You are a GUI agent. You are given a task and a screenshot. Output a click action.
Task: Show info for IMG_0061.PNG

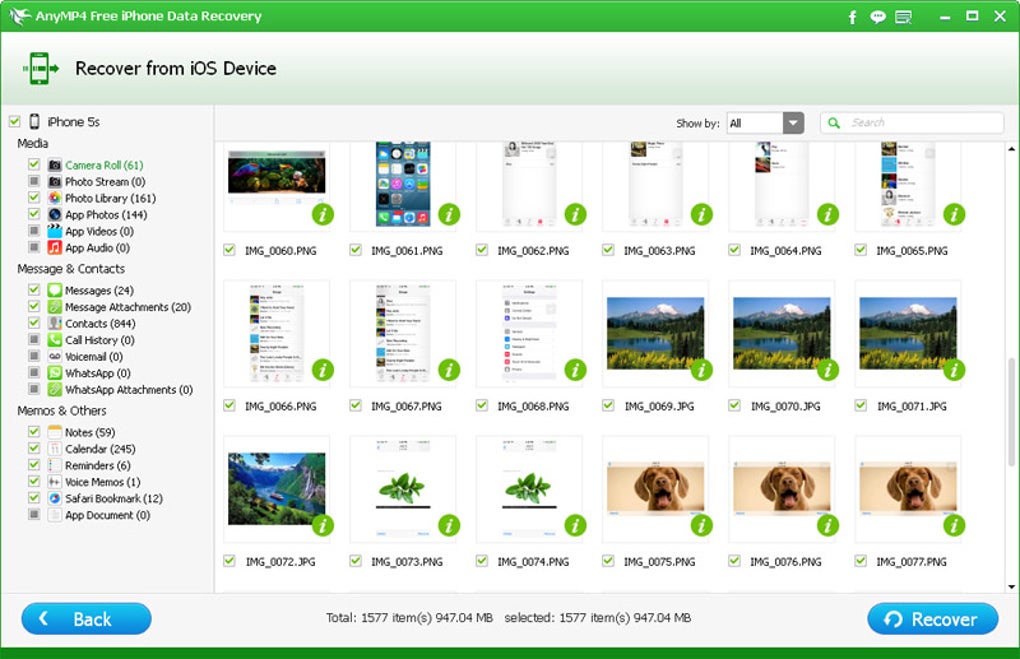(x=449, y=214)
